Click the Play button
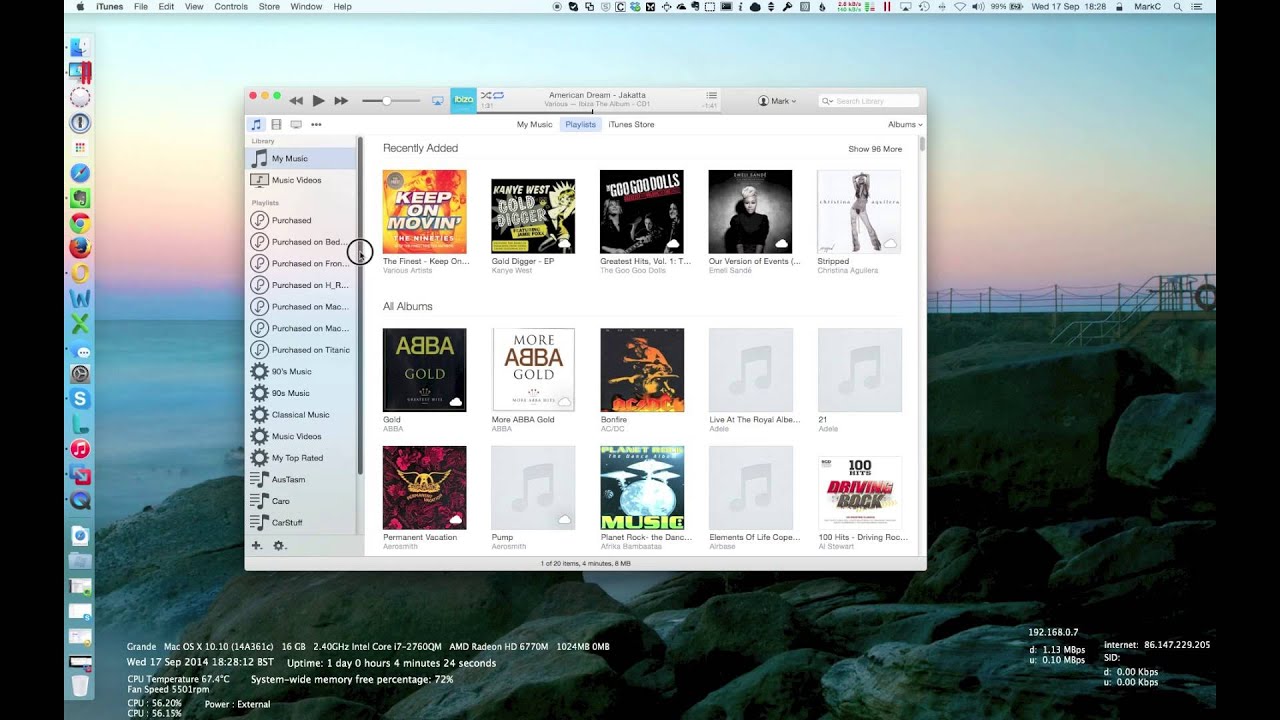1280x720 pixels. pos(318,101)
